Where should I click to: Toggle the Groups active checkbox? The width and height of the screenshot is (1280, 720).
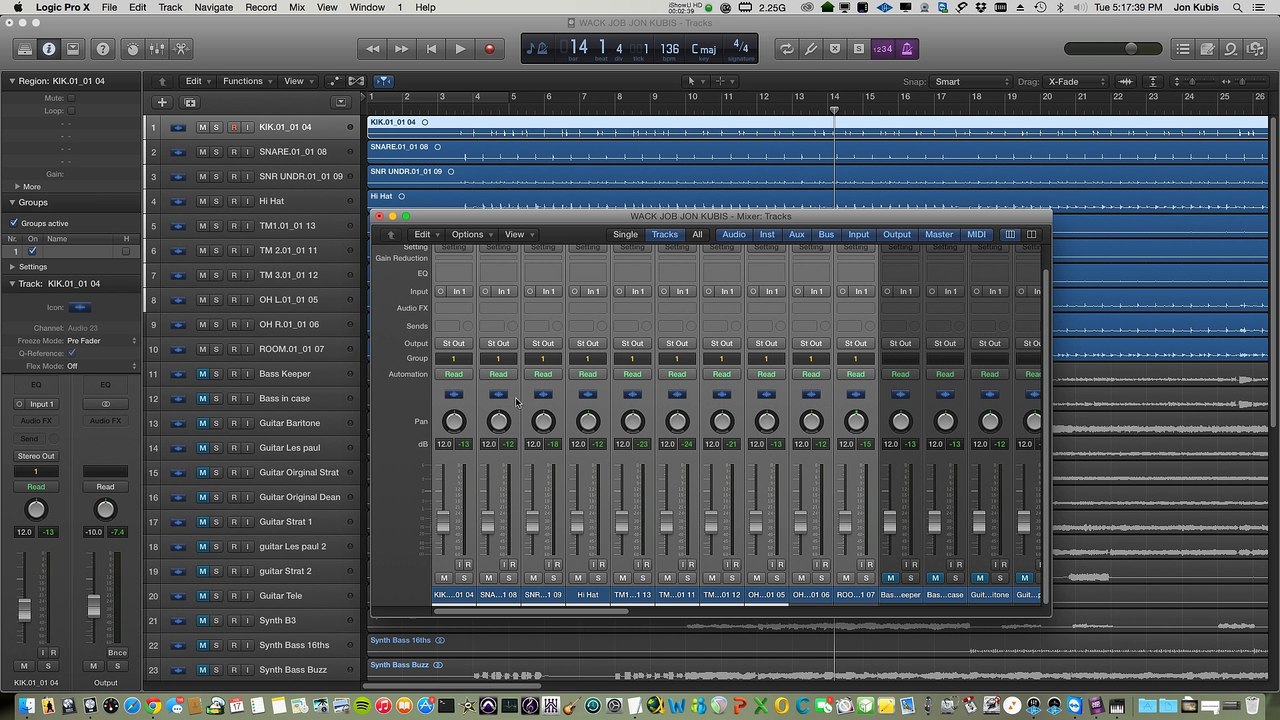(x=13, y=223)
